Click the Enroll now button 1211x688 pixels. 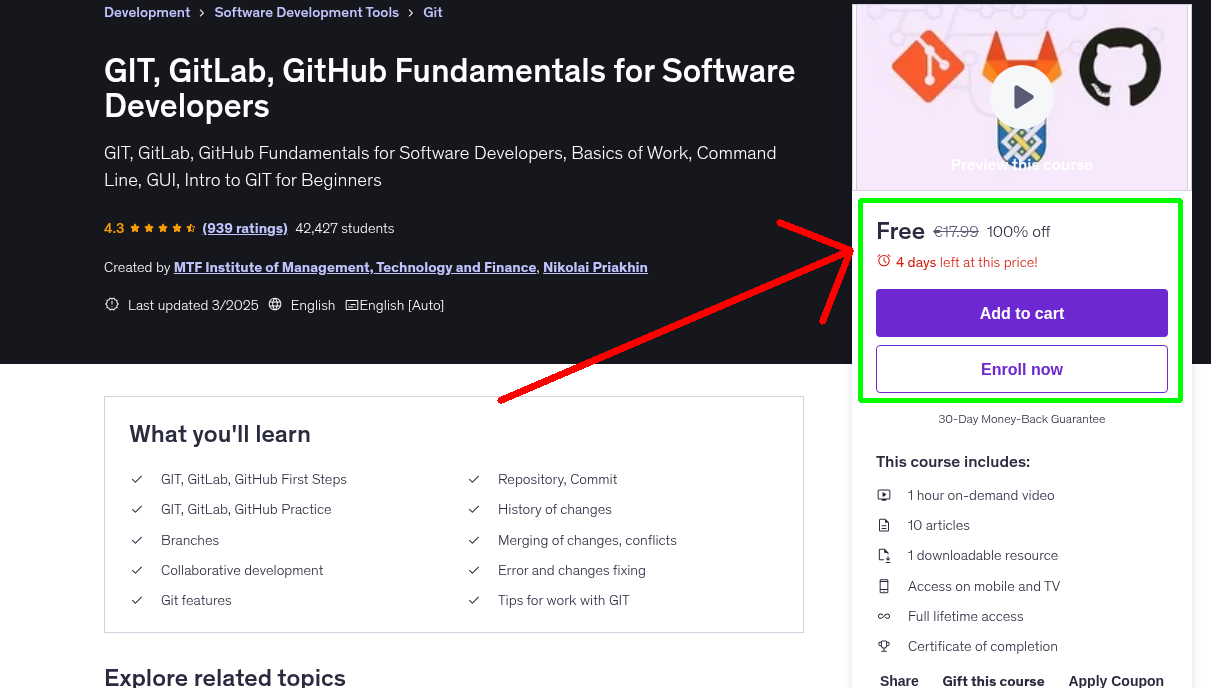point(1021,368)
